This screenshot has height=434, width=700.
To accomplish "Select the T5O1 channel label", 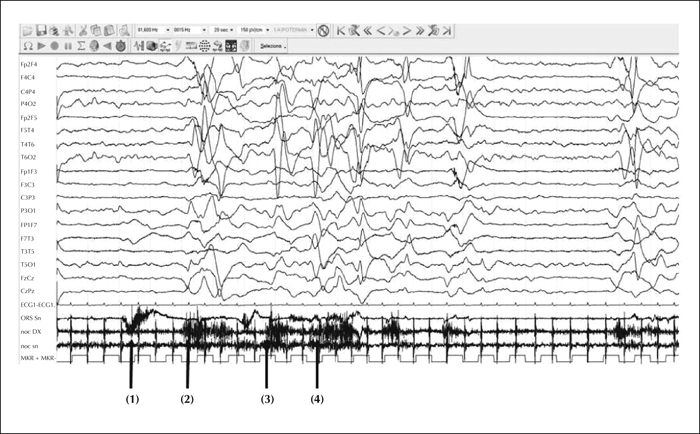I will coord(28,265).
